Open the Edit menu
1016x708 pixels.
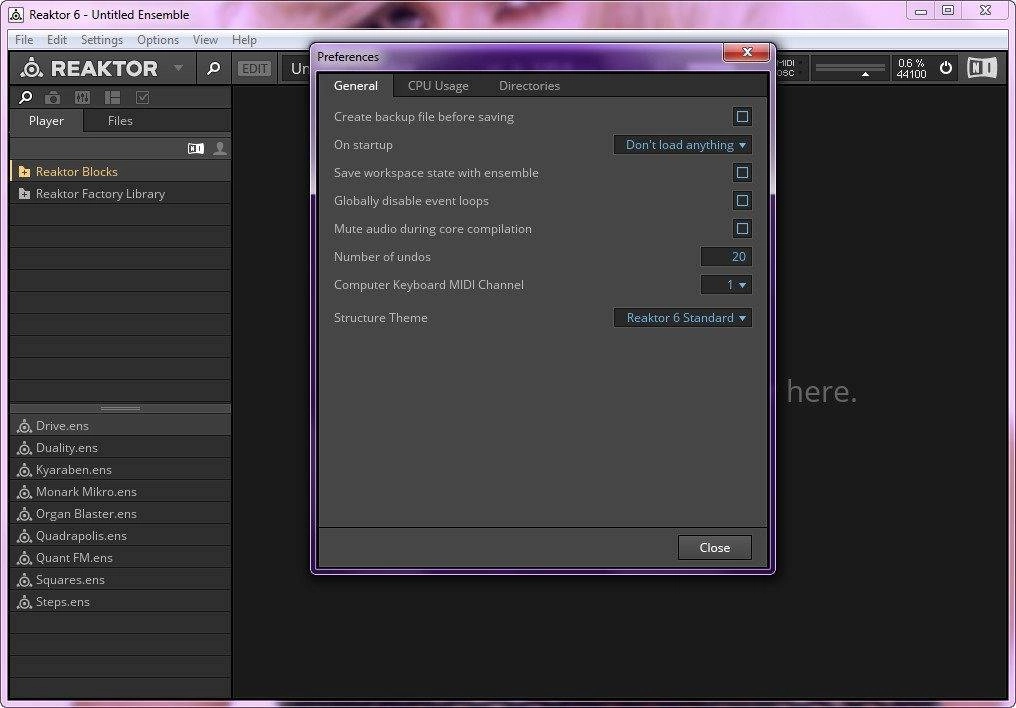57,40
